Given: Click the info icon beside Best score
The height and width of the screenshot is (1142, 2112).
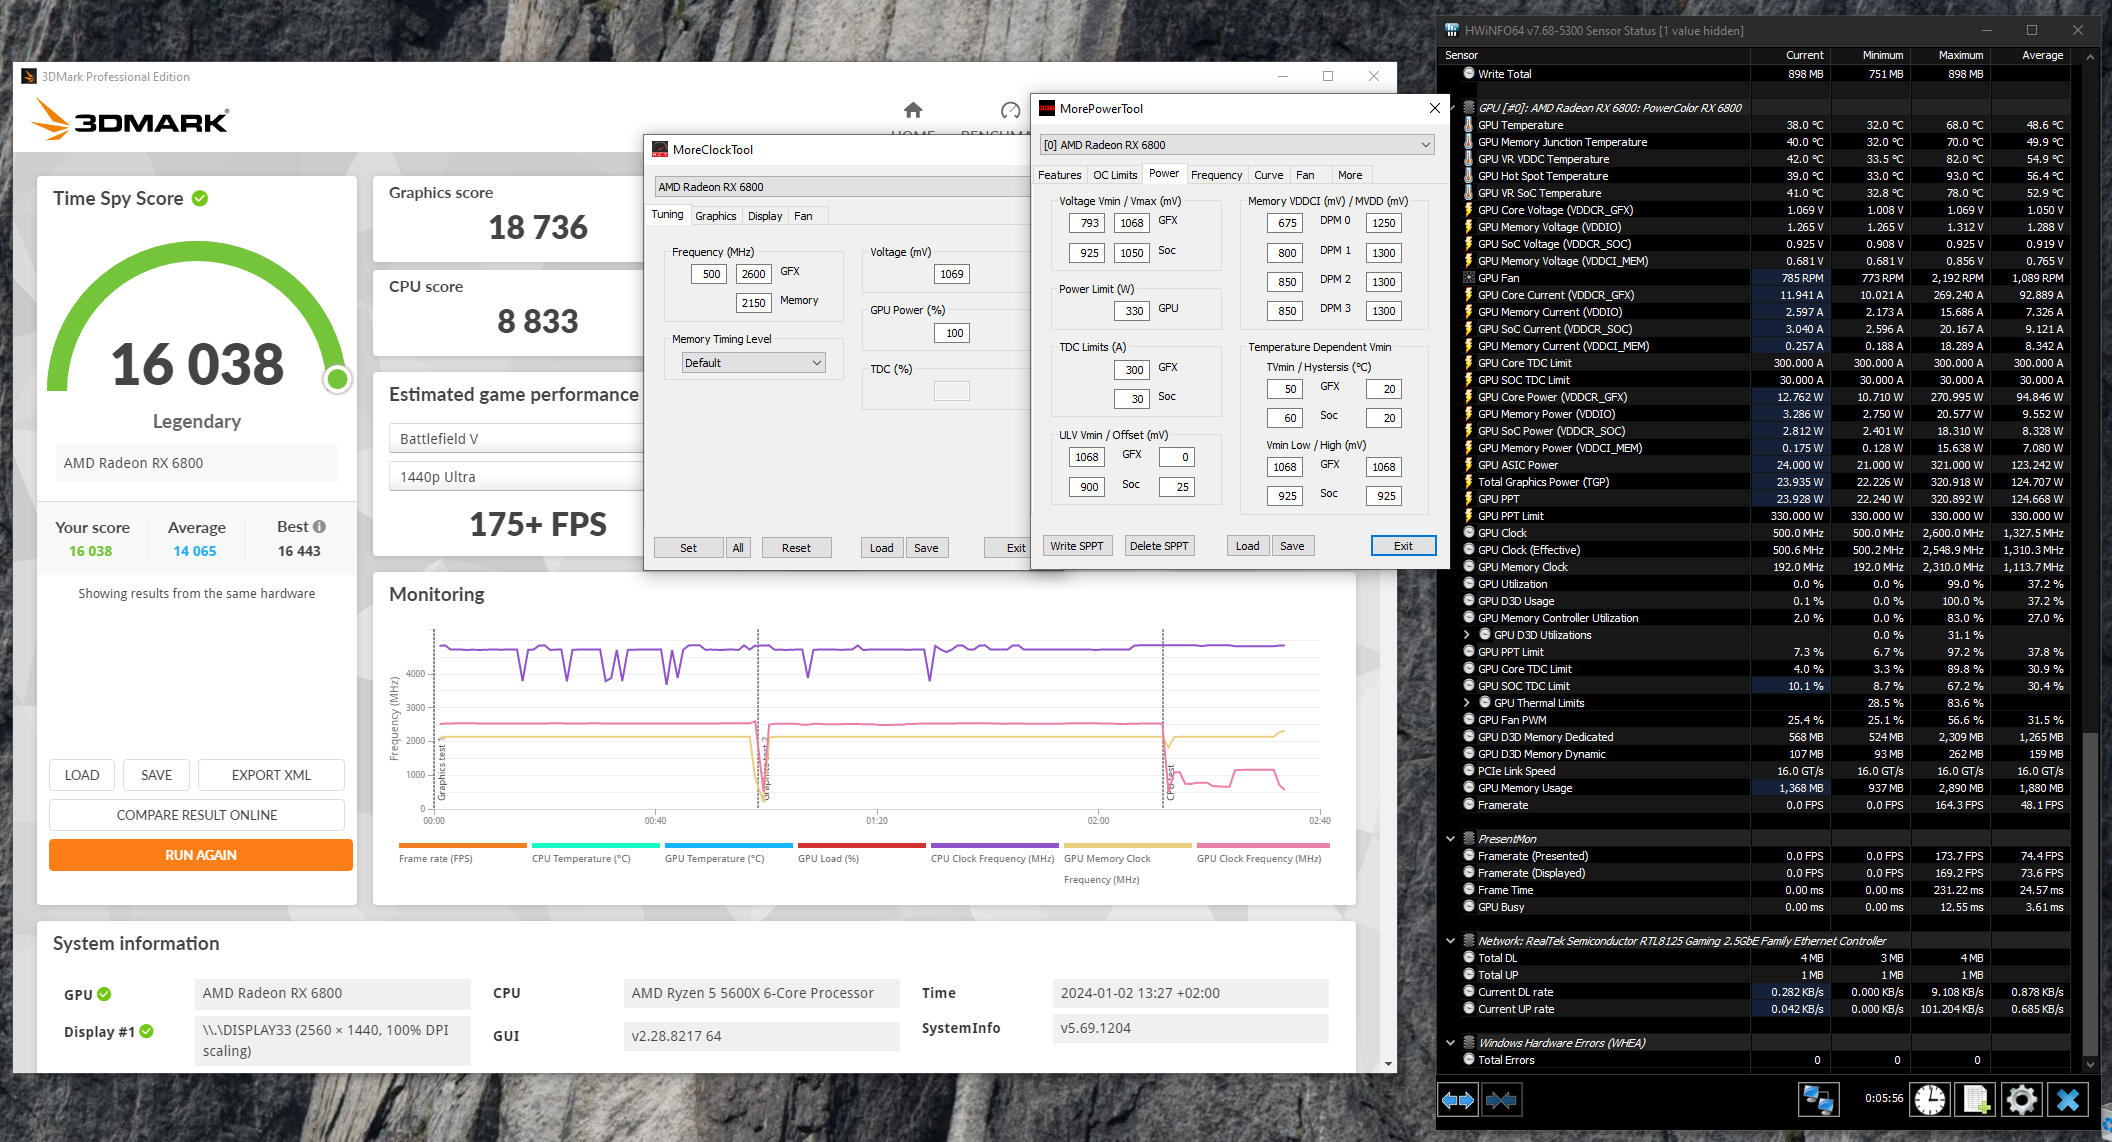Looking at the screenshot, I should coord(319,527).
